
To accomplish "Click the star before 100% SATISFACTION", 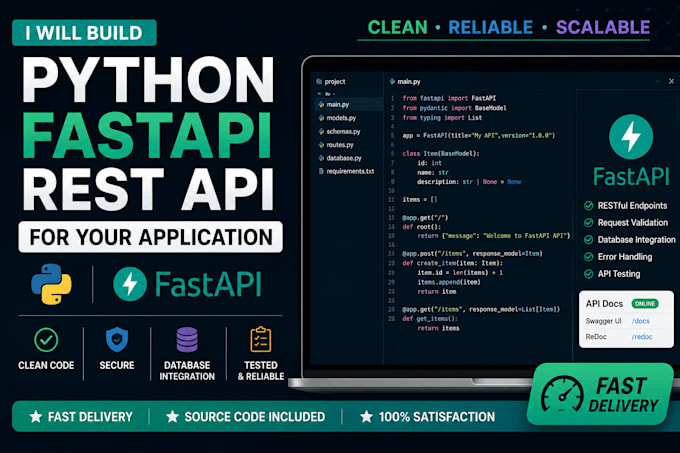I will 366,417.
